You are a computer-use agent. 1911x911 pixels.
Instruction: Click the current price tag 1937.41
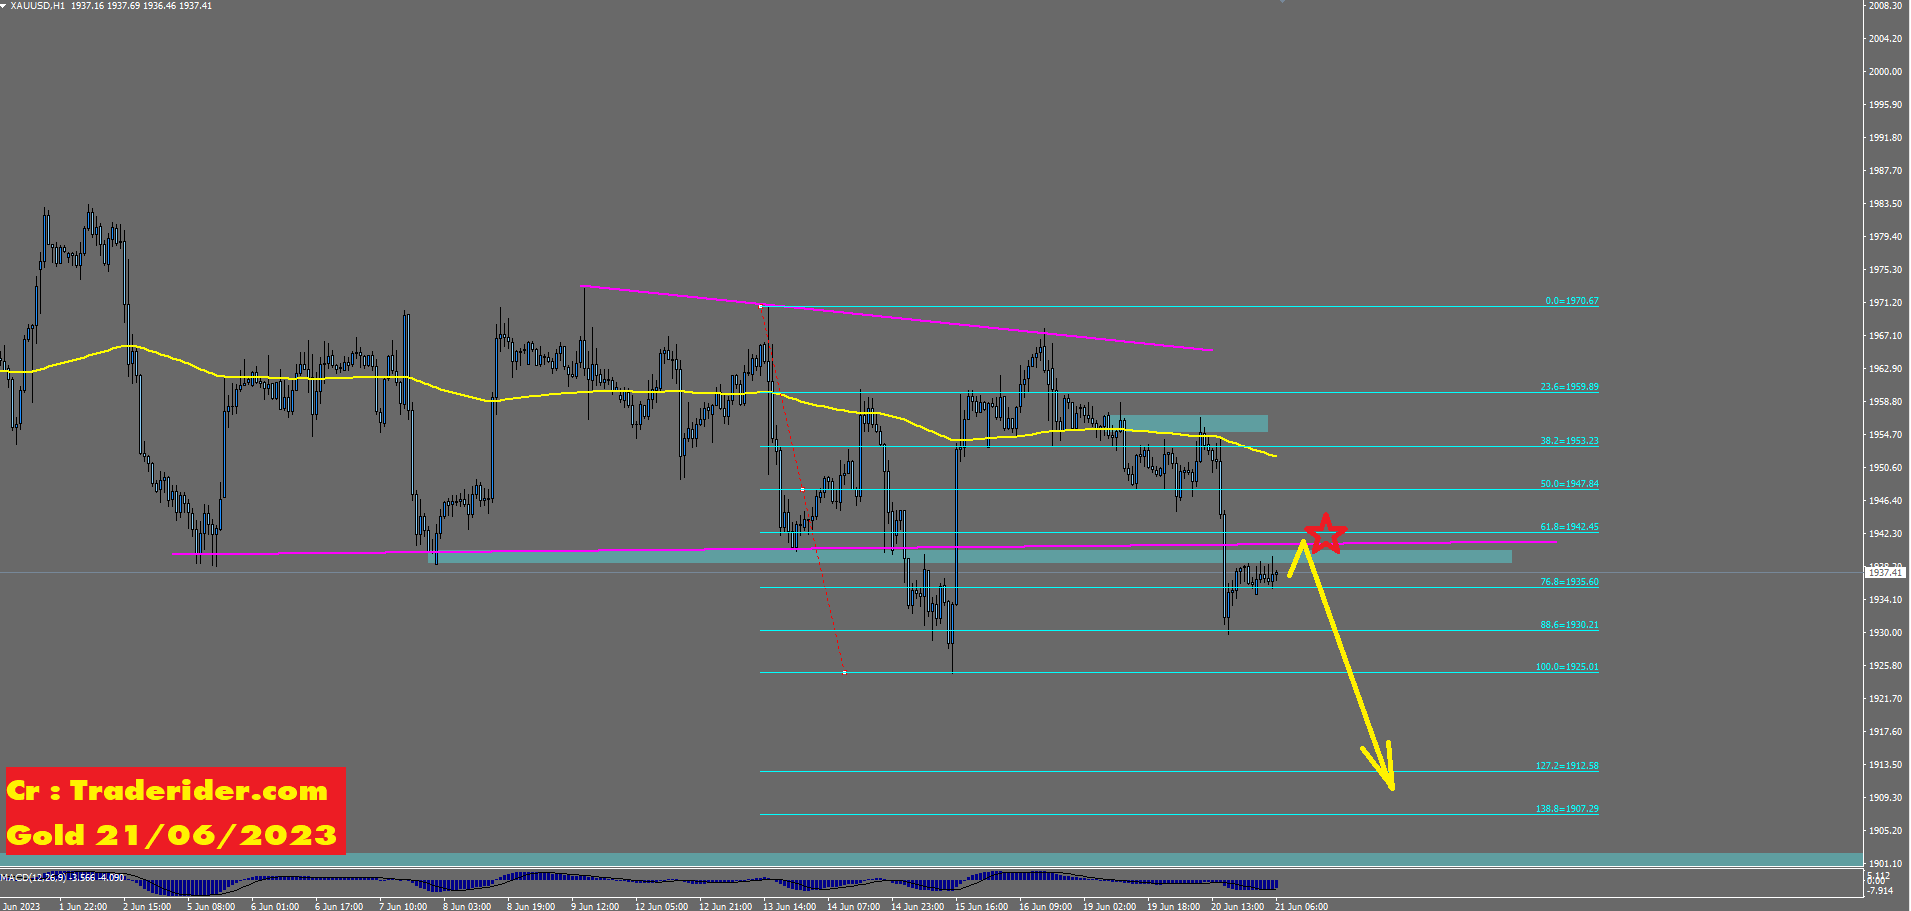pos(1885,573)
